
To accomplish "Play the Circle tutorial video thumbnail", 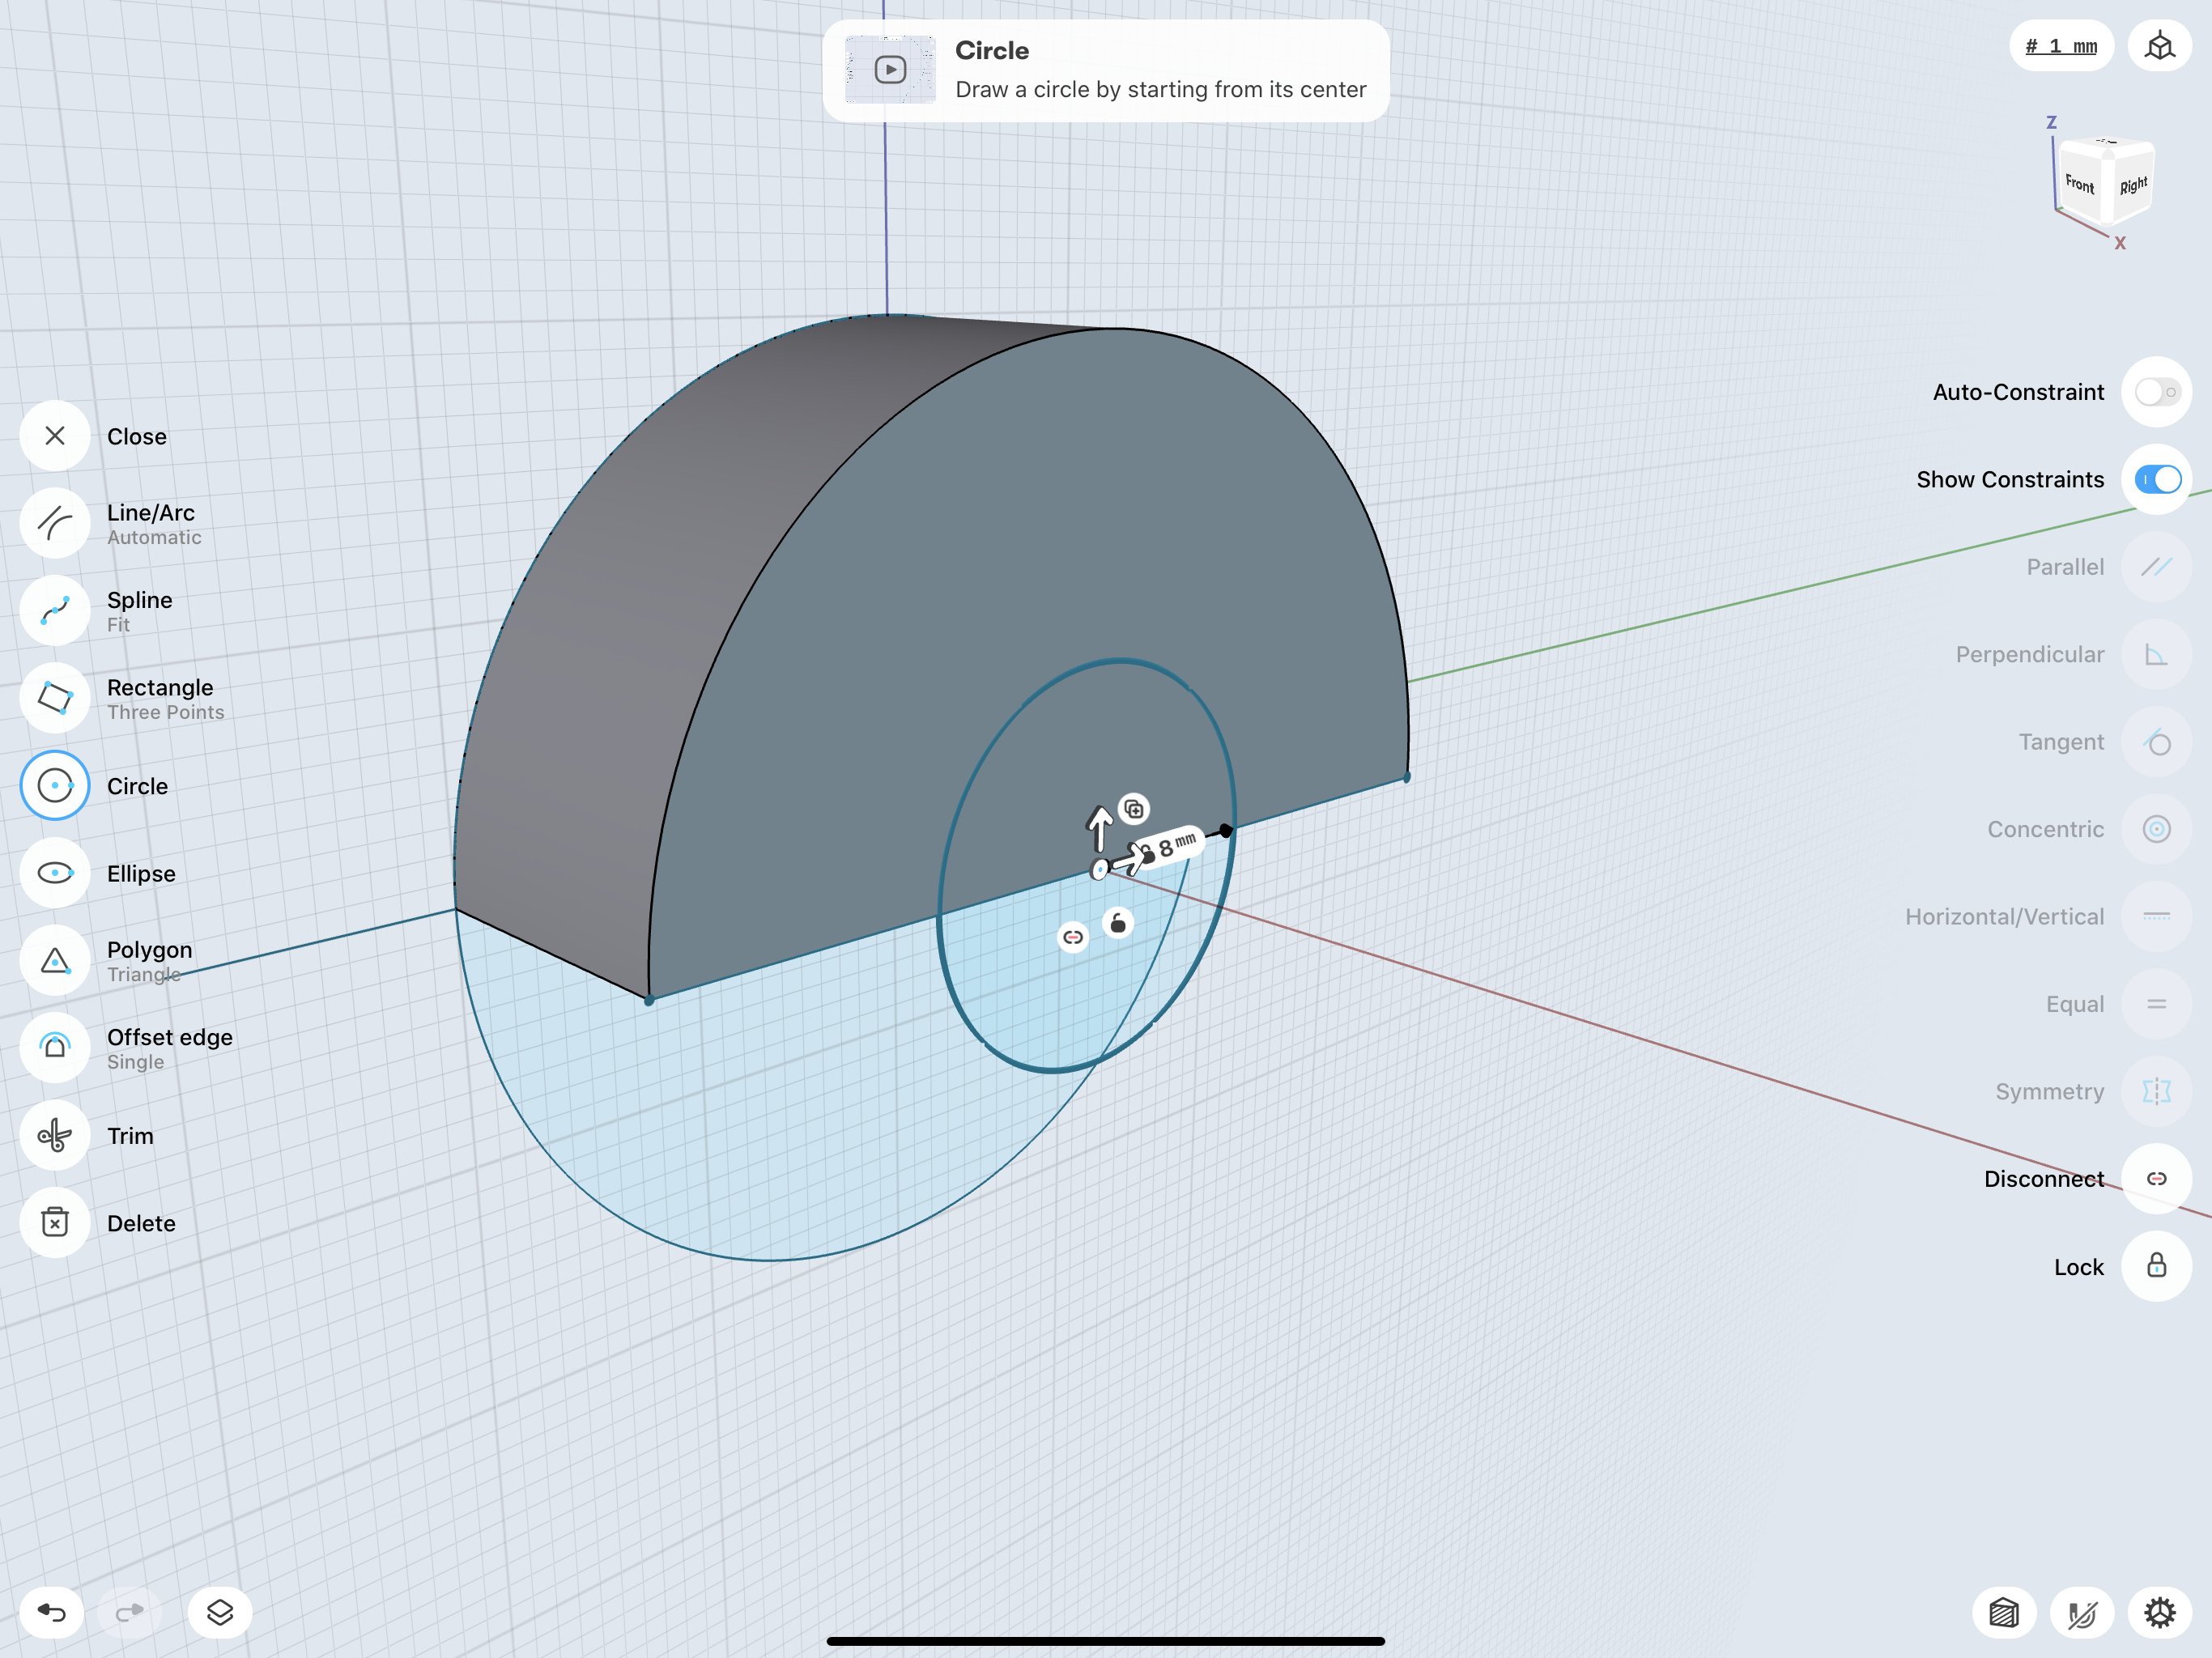I will pyautogui.click(x=889, y=70).
